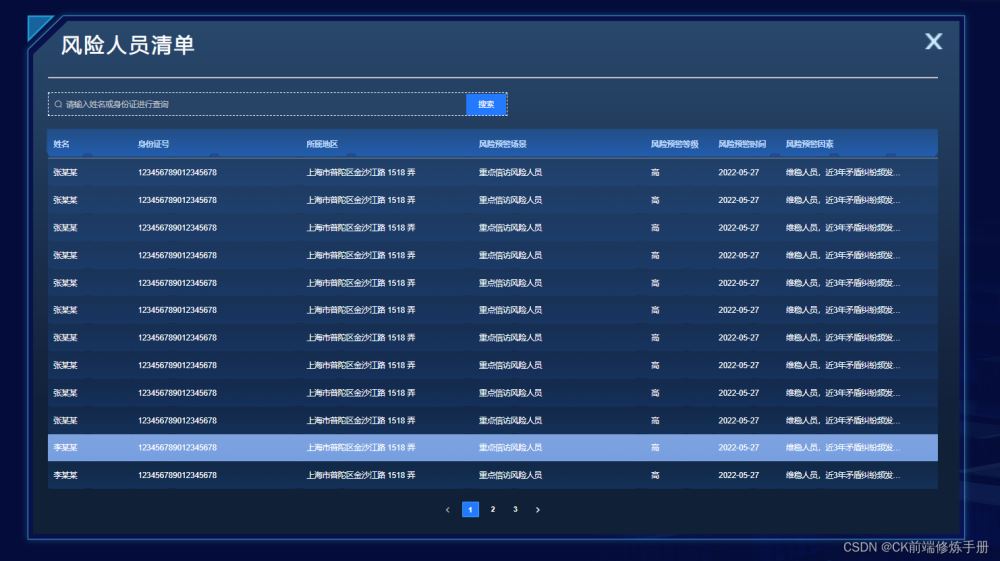Select the highlighted 李某某 row
This screenshot has width=1000, height=561.
pyautogui.click(x=492, y=448)
